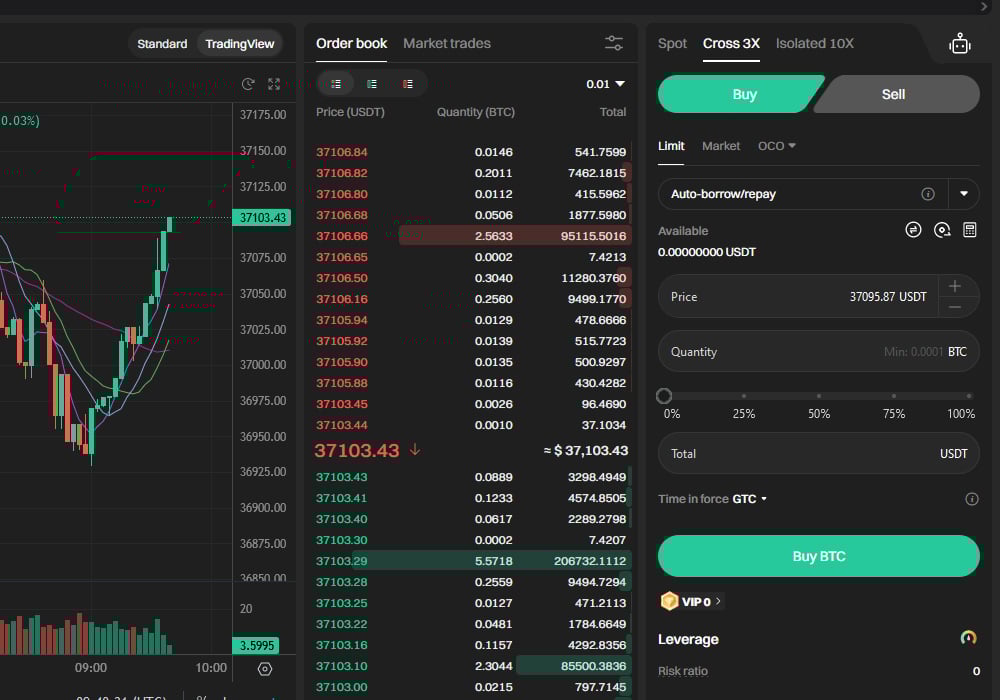Show only sell orders in order book
Image resolution: width=1000 pixels, height=700 pixels.
[x=408, y=84]
